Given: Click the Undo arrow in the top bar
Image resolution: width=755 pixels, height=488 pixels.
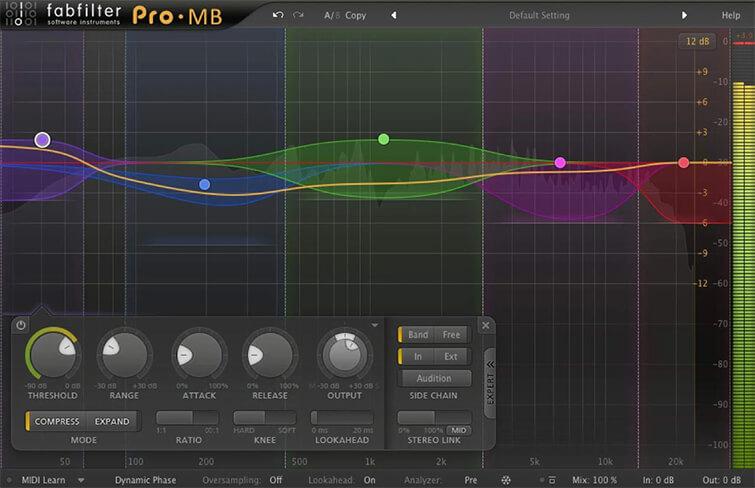Looking at the screenshot, I should (278, 15).
